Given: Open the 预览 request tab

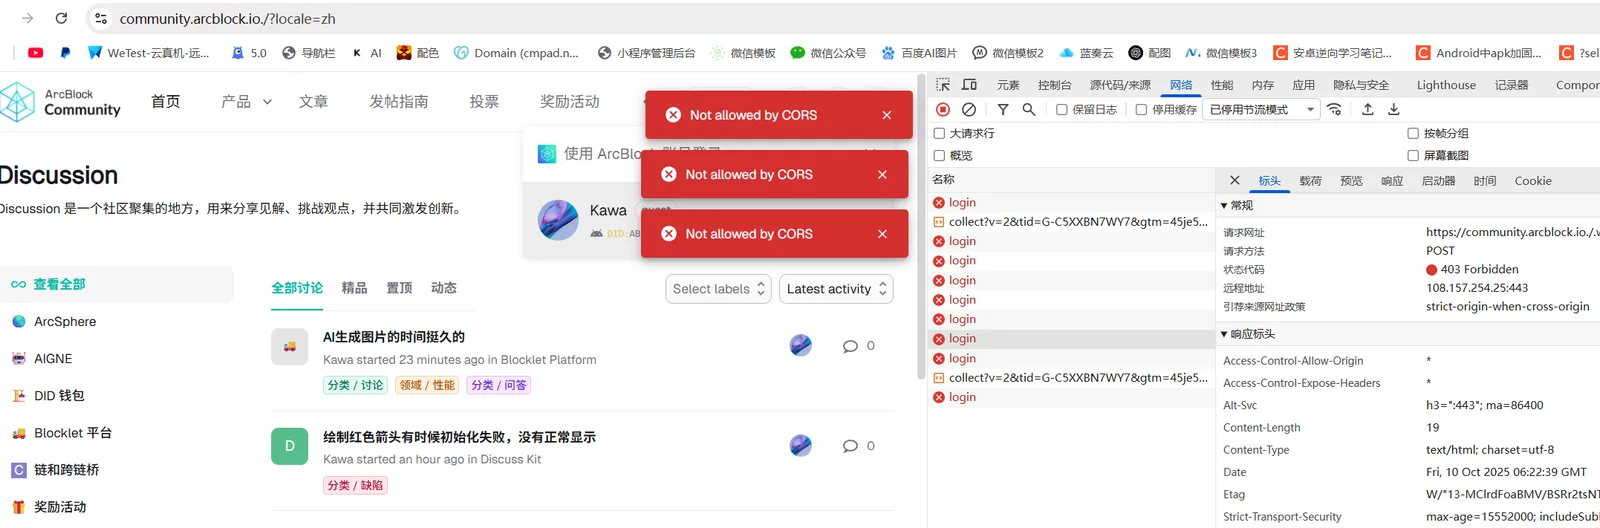Looking at the screenshot, I should [1351, 181].
